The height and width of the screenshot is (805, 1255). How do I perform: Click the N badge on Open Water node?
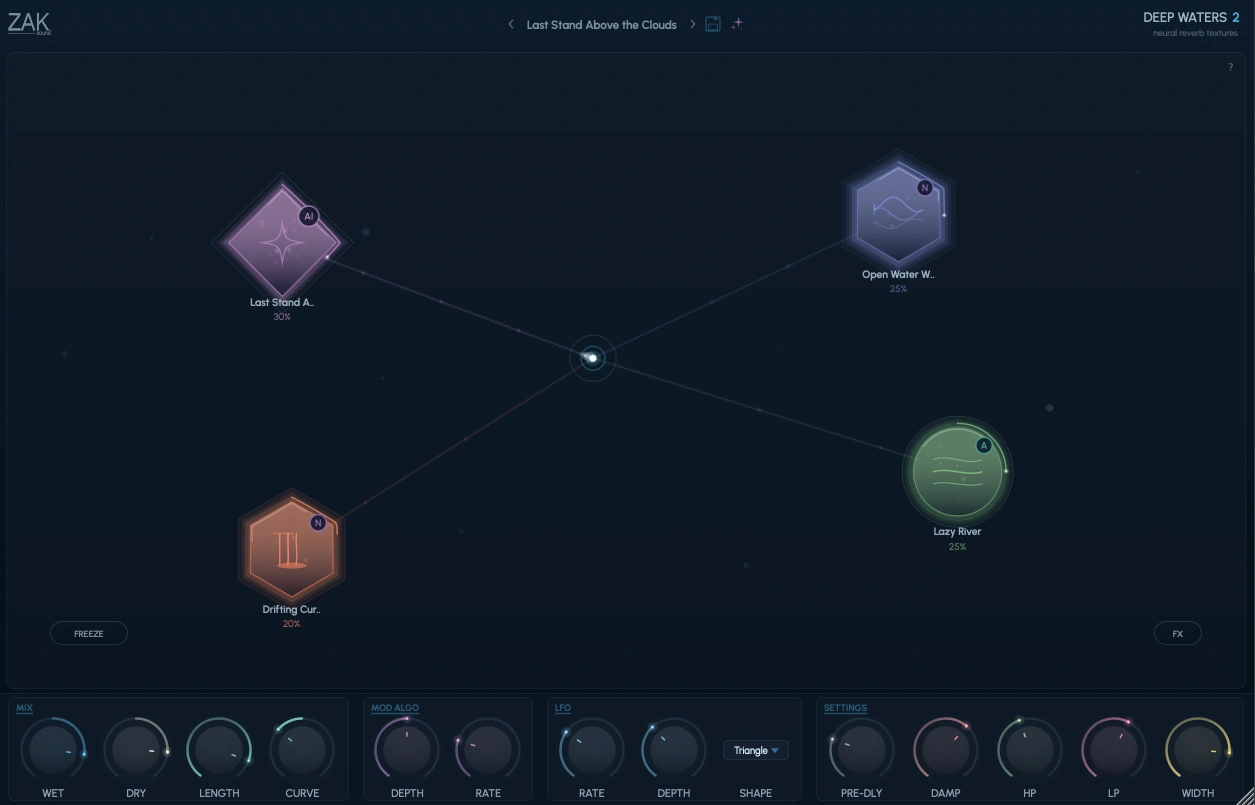pyautogui.click(x=925, y=188)
